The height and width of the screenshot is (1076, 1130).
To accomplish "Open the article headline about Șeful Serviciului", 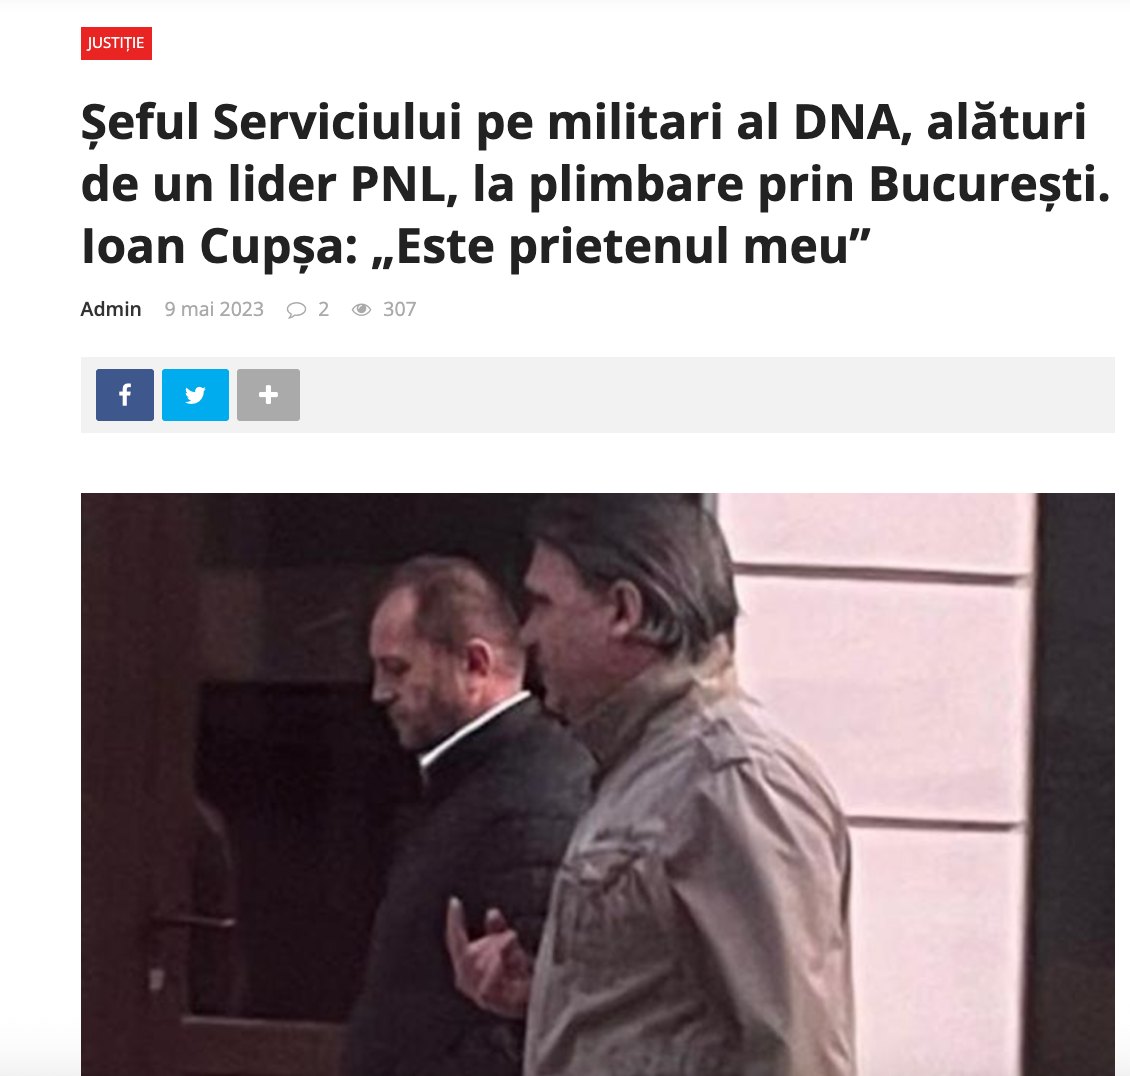I will point(595,184).
